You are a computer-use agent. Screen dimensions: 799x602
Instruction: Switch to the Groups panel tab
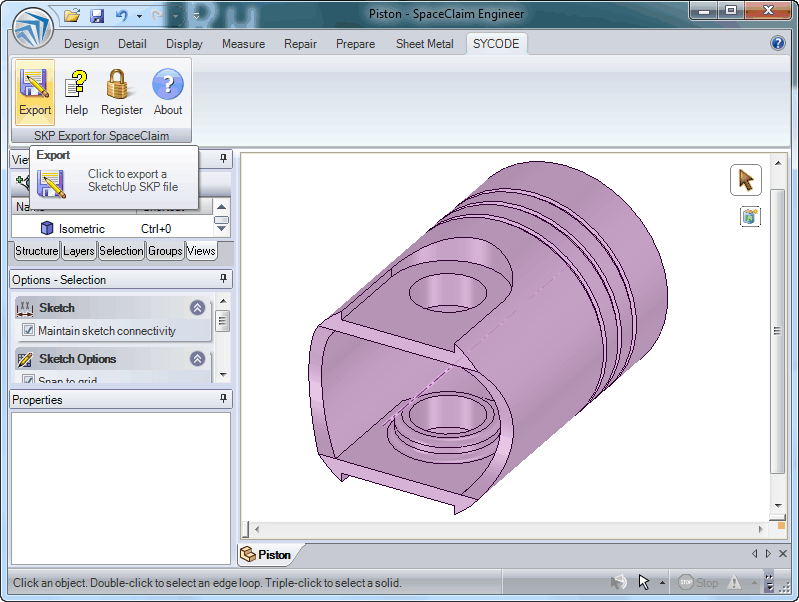tap(165, 251)
